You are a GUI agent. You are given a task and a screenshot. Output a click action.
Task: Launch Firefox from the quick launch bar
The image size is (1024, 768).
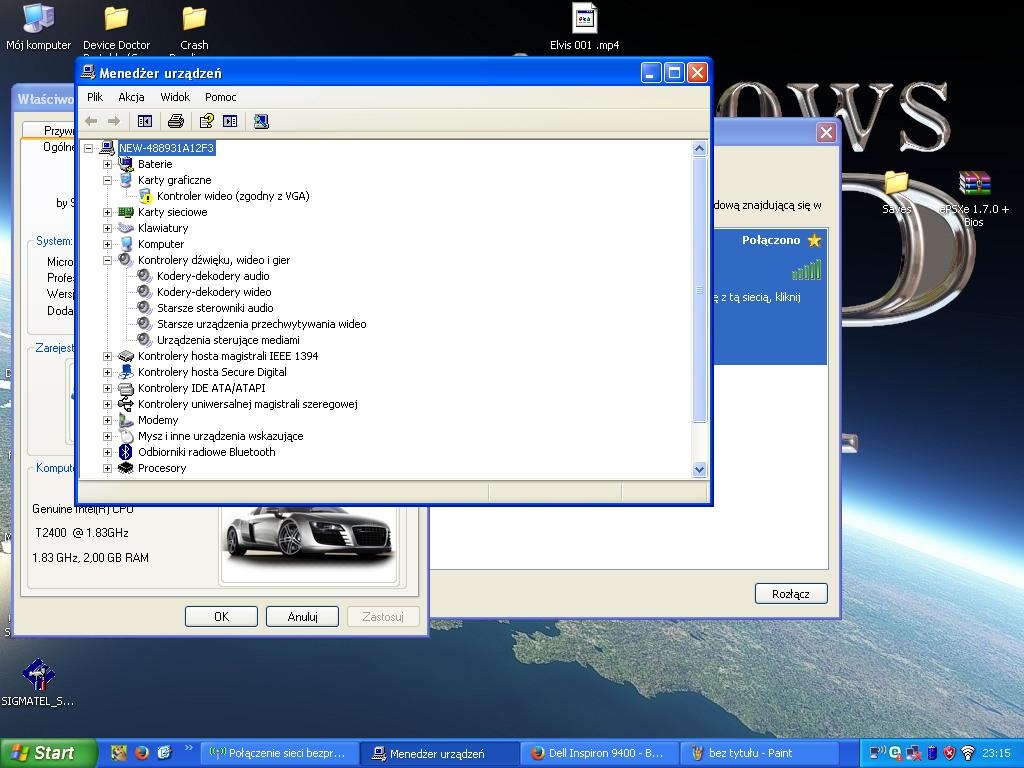click(x=142, y=753)
